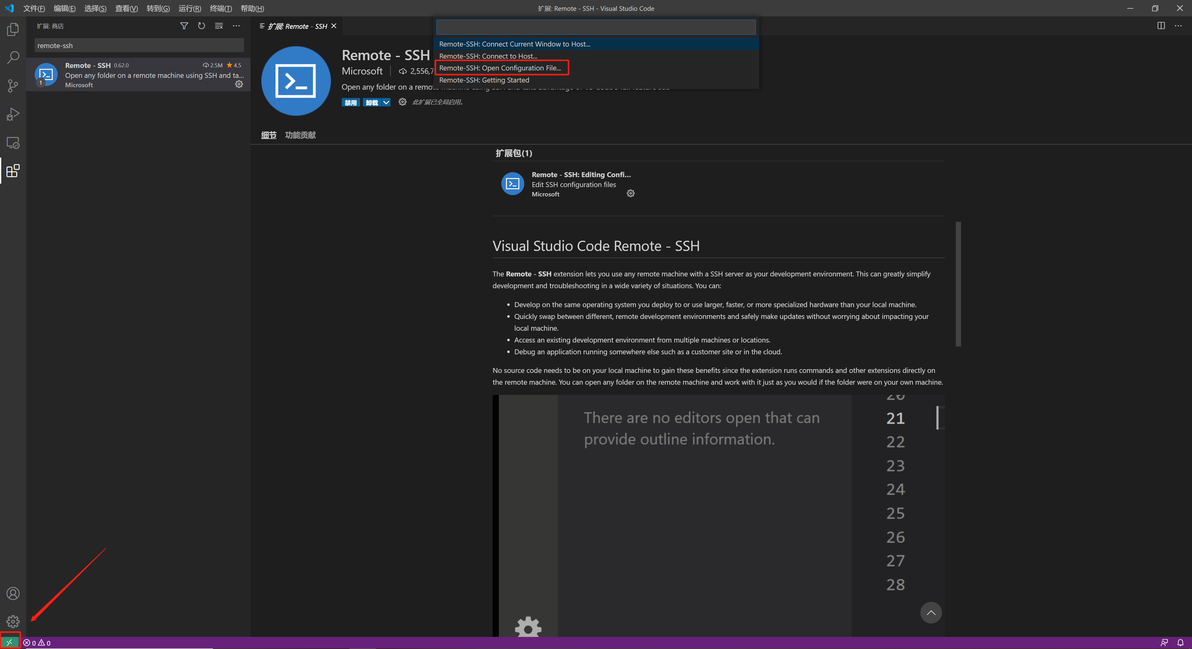Refresh the extensions list
The height and width of the screenshot is (649, 1192).
click(201, 26)
